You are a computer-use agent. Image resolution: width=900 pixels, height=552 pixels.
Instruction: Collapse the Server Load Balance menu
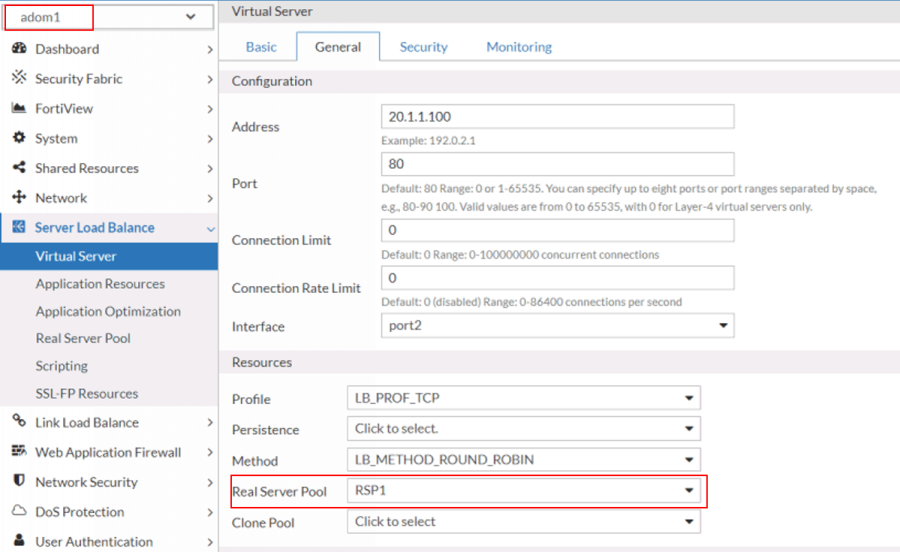(x=209, y=228)
